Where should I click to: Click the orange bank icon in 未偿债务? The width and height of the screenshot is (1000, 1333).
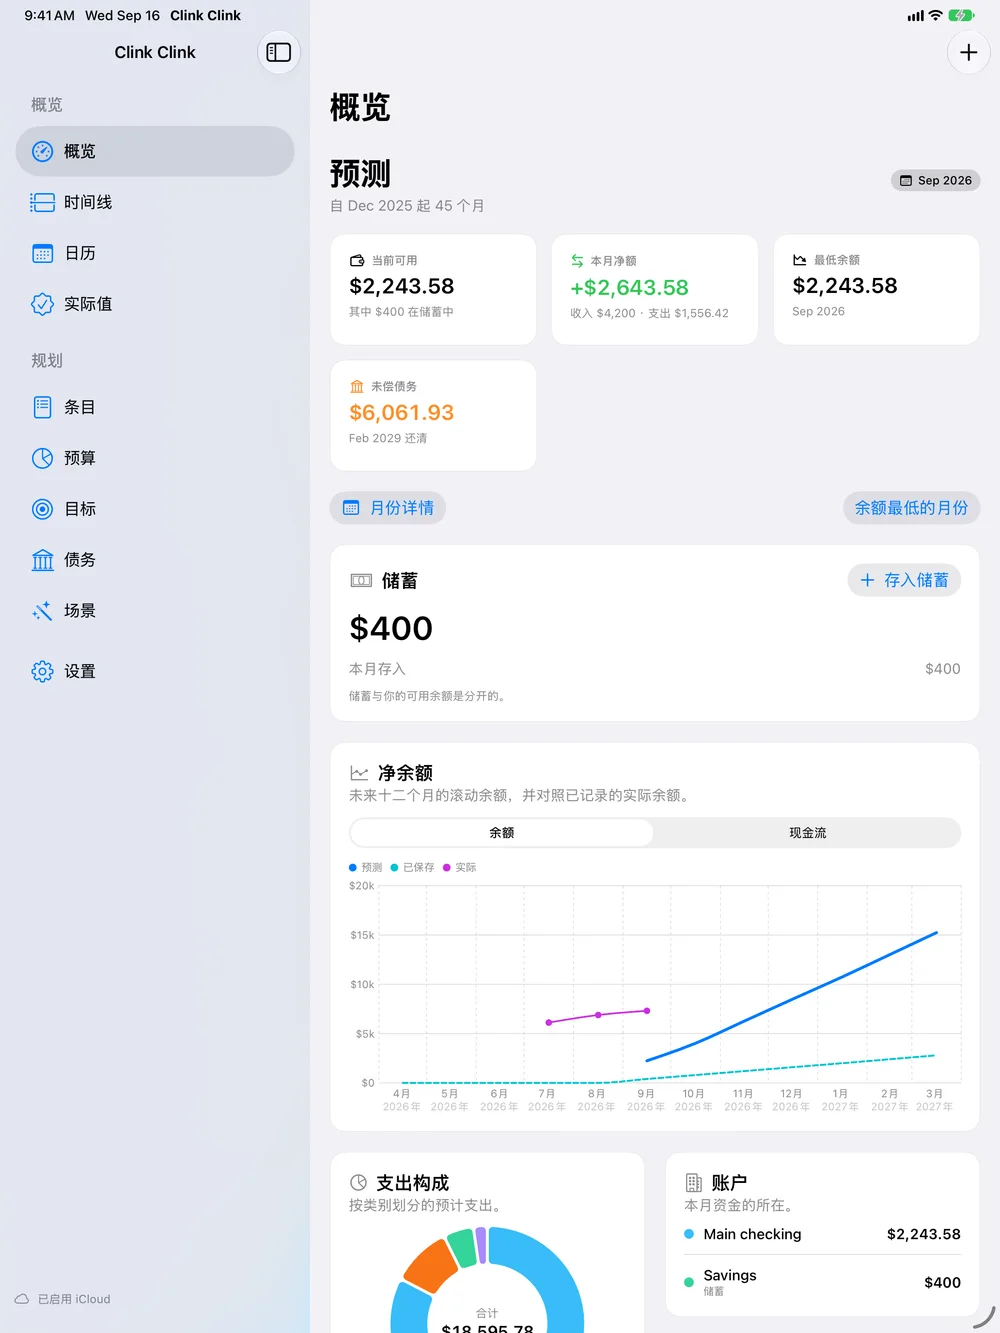tap(357, 386)
